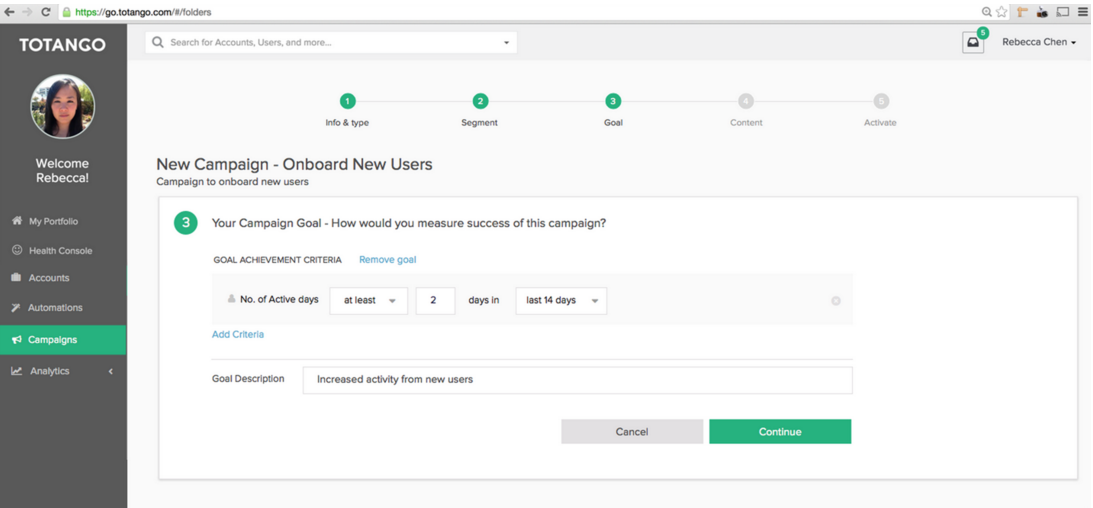Remove criteria with the circled X icon
This screenshot has height=508, width=1093.
coord(836,301)
